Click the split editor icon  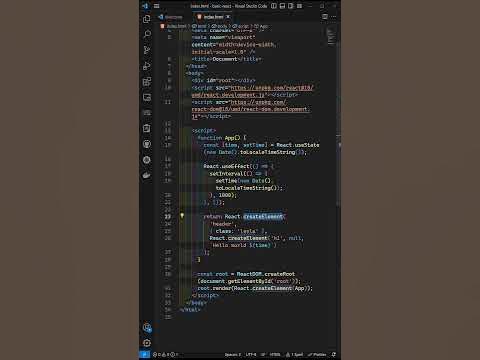pyautogui.click(x=325, y=17)
